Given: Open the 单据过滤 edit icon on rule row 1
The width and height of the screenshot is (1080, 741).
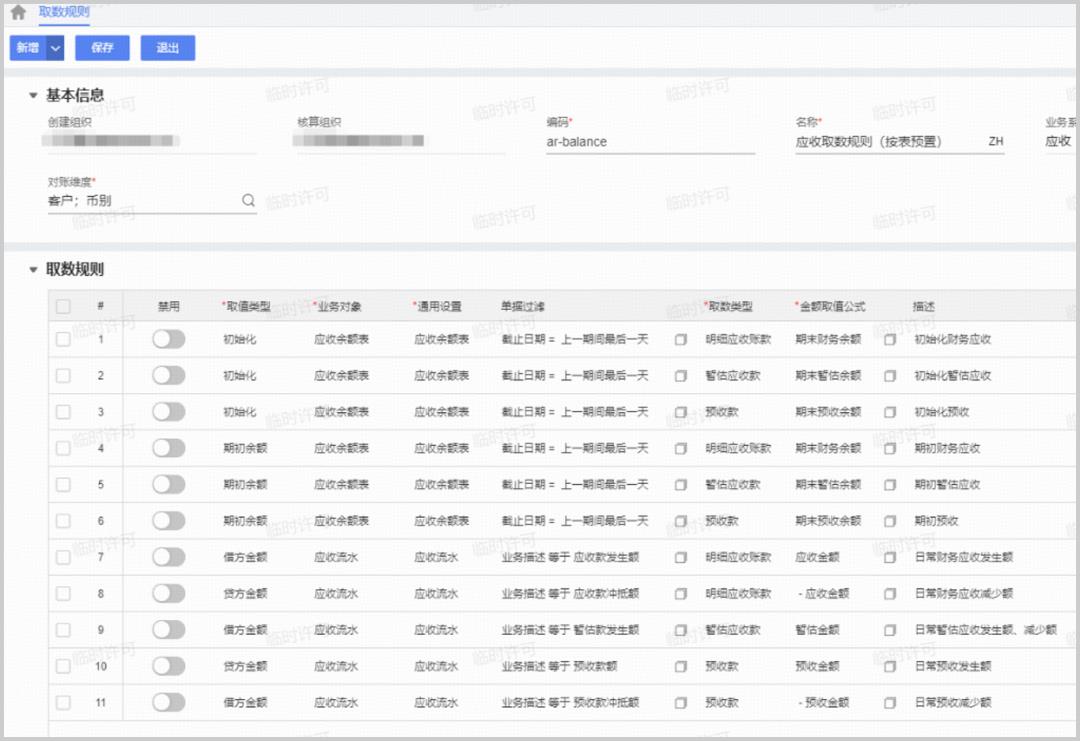Looking at the screenshot, I should [681, 338].
